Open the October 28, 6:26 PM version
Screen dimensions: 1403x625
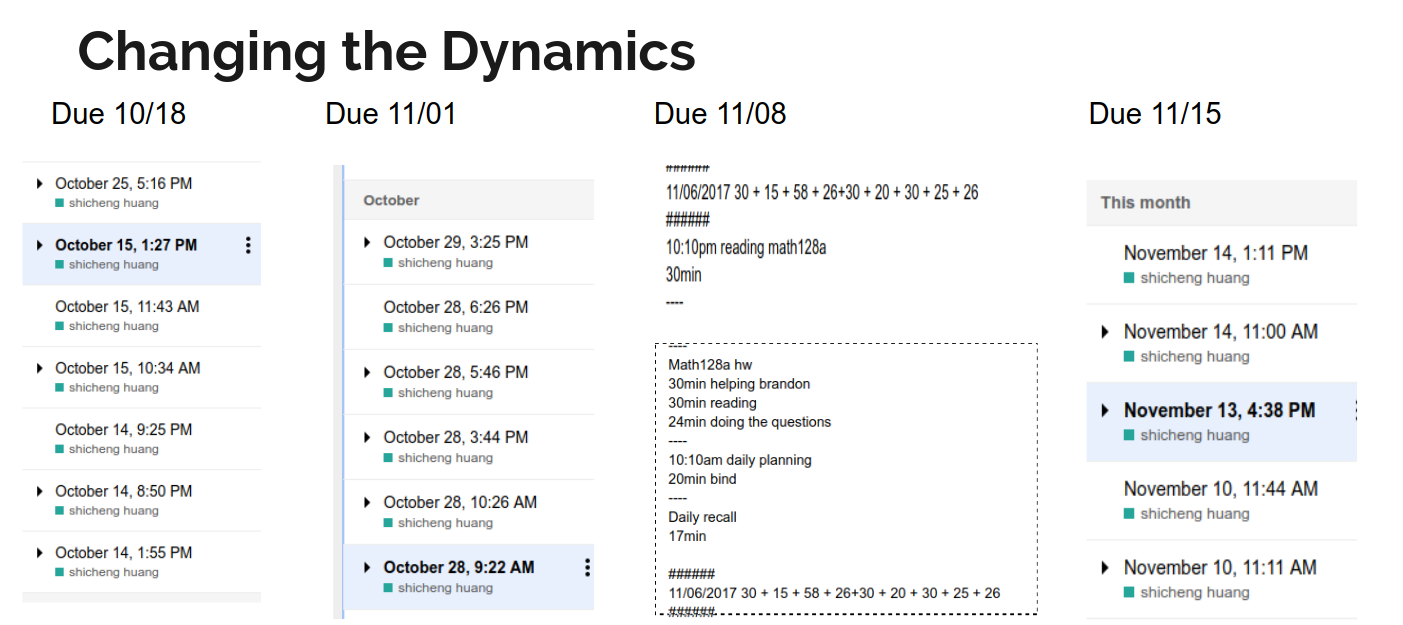[469, 317]
